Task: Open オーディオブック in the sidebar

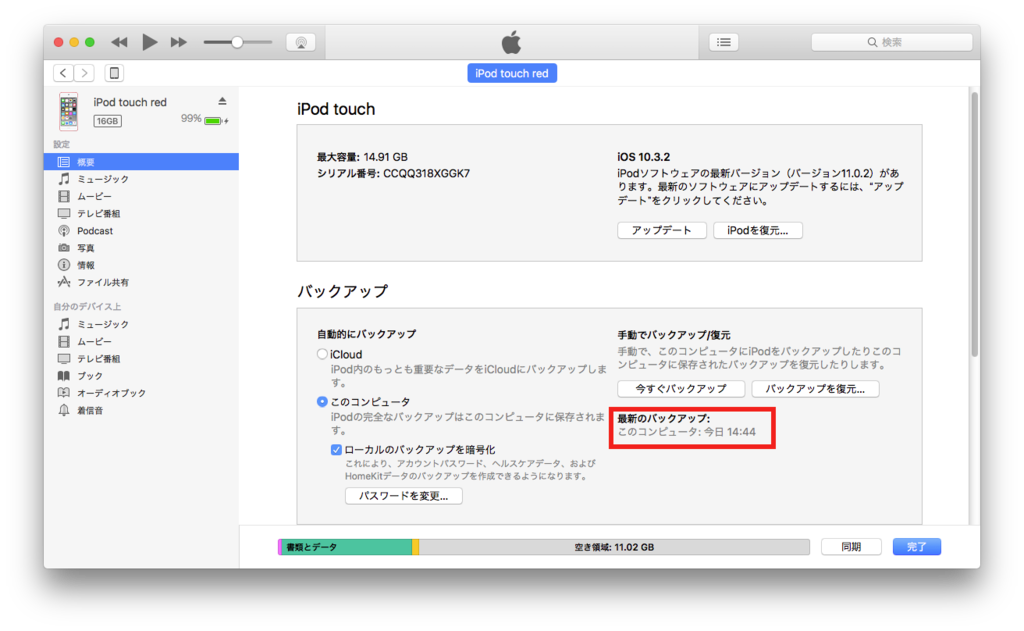Action: click(x=141, y=393)
